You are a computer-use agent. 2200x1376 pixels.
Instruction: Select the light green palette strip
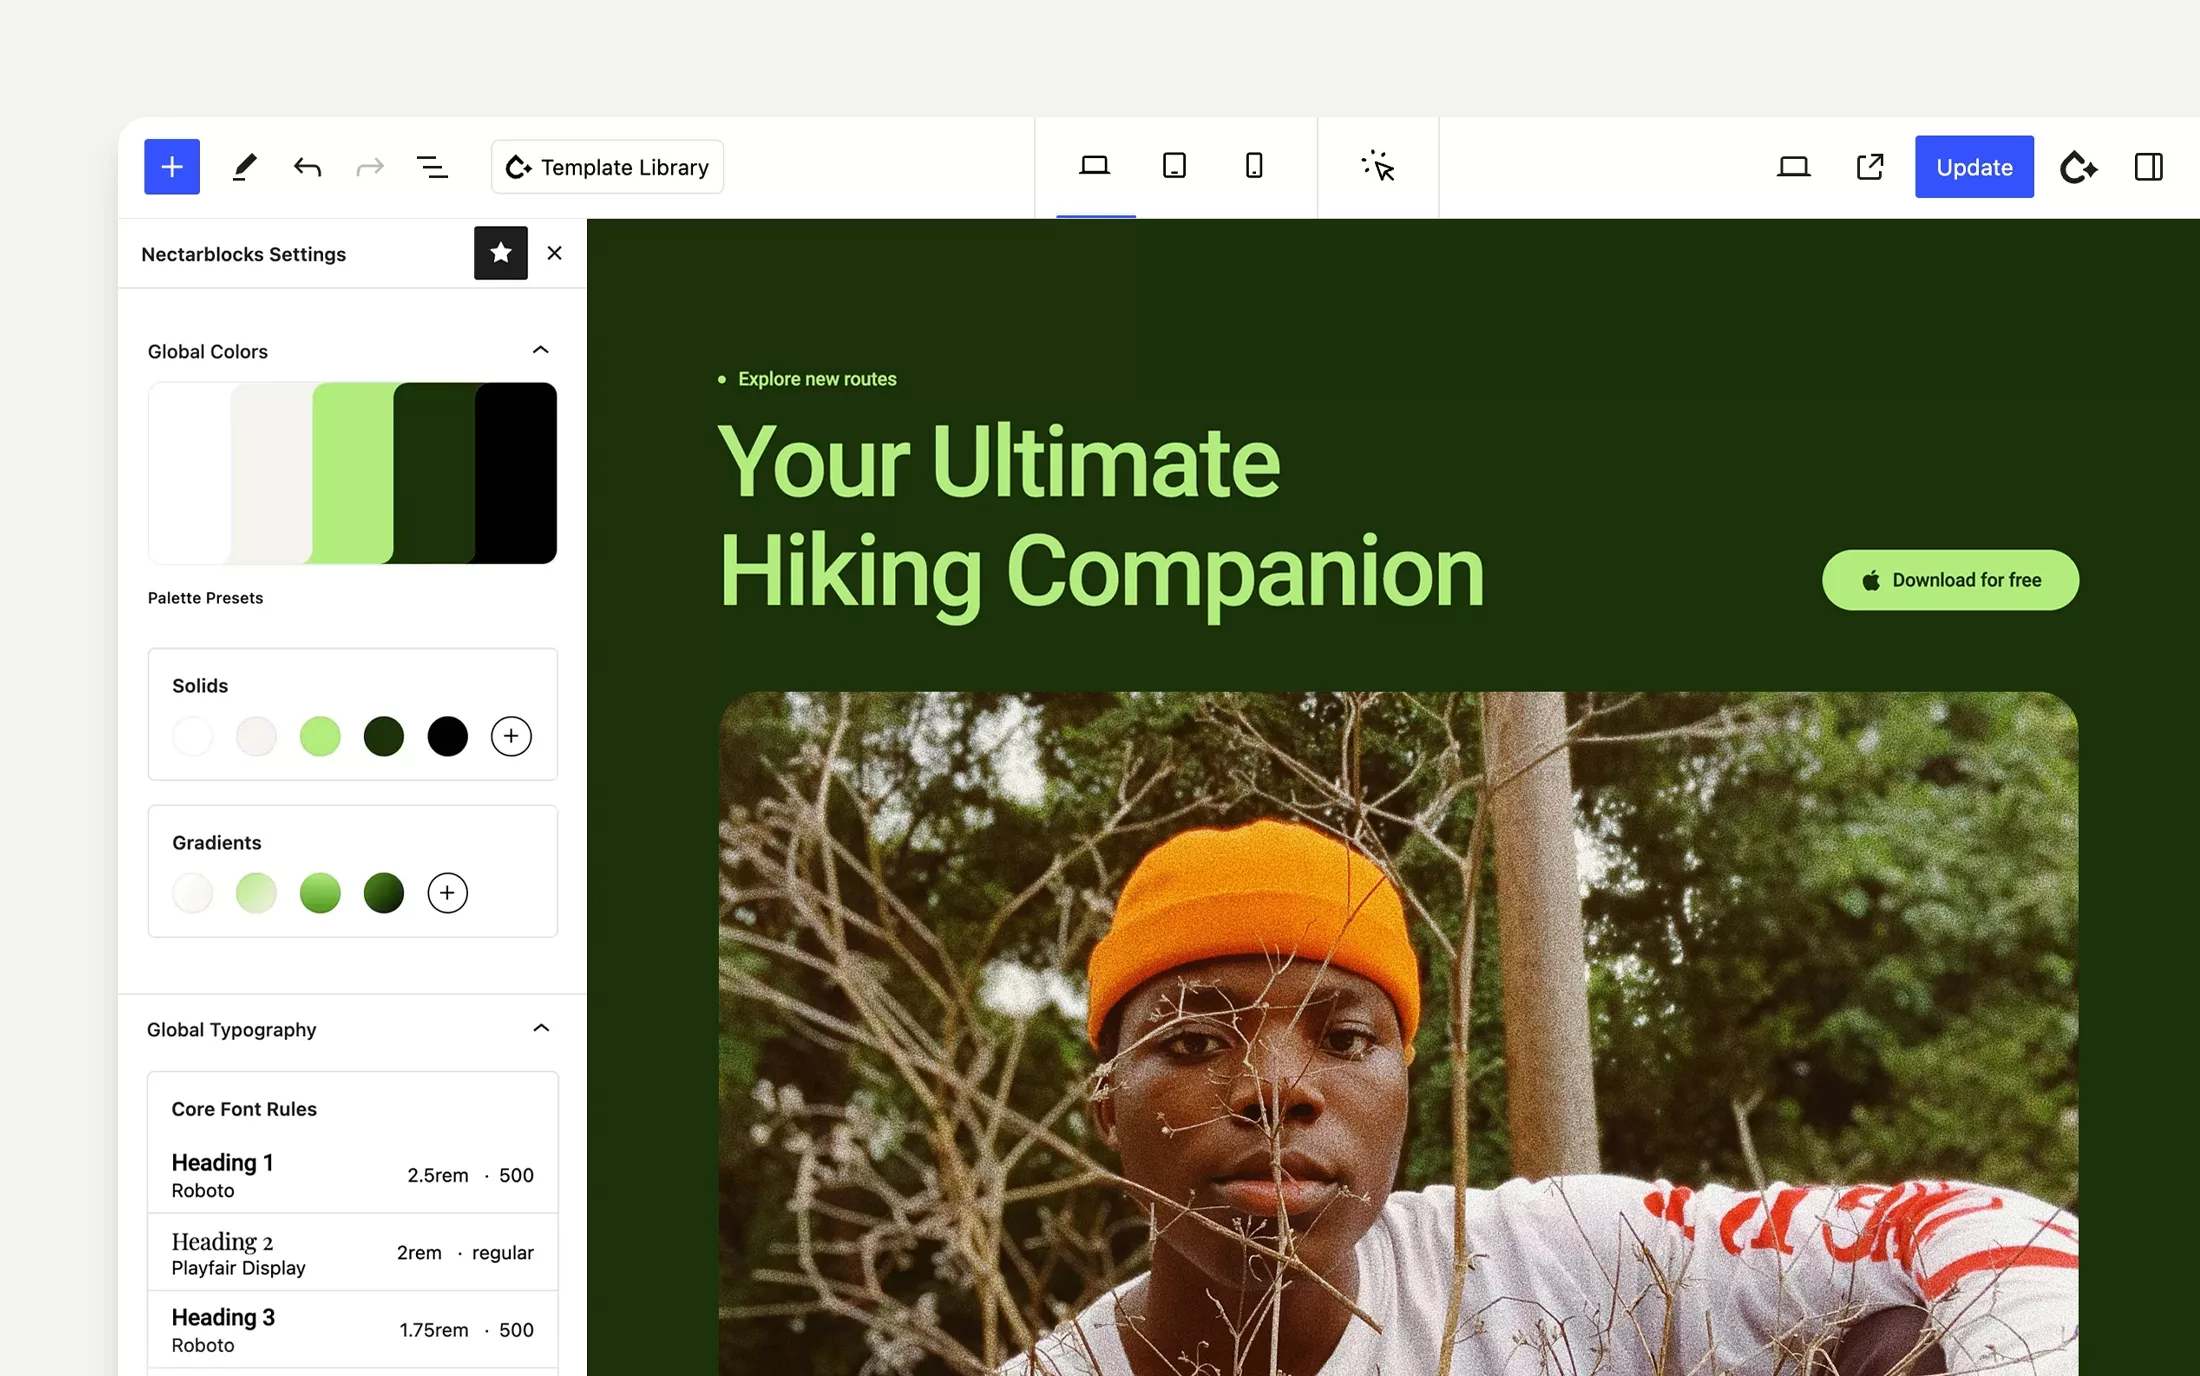[353, 473]
